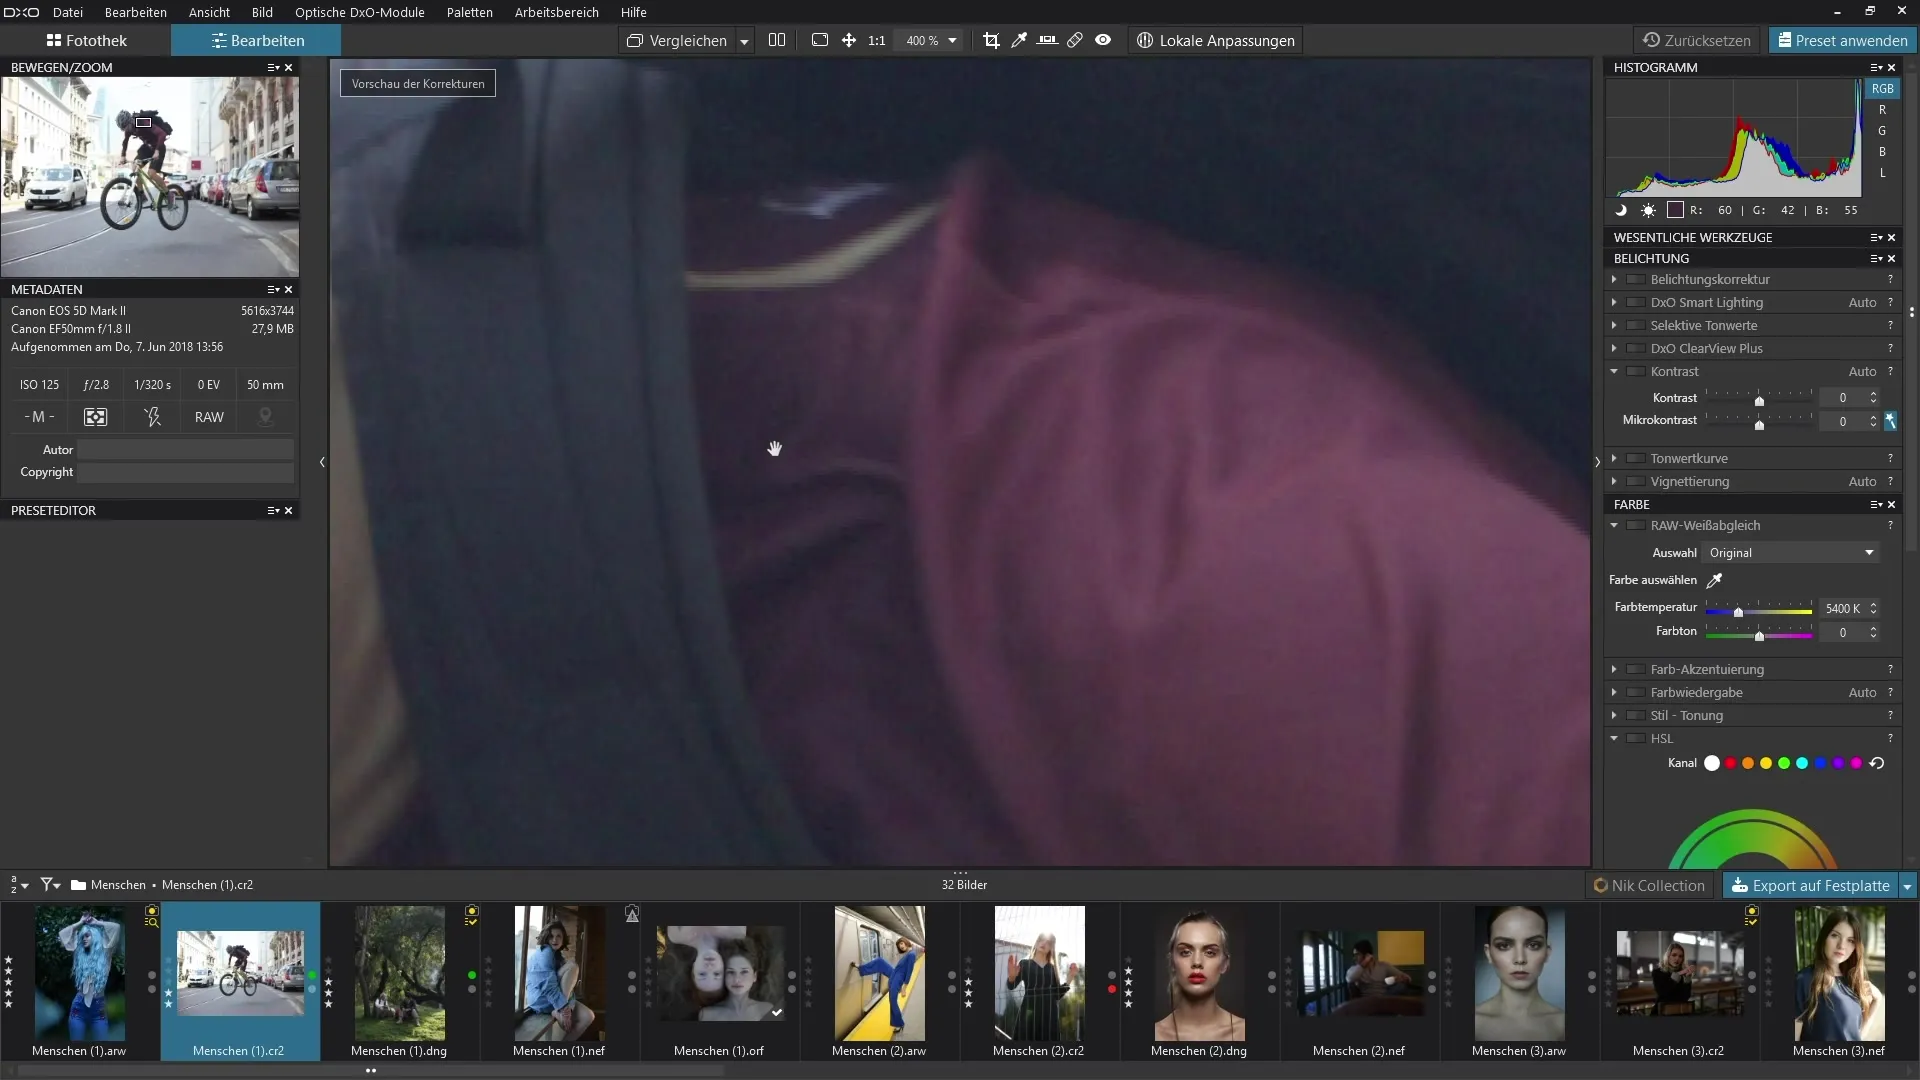Image resolution: width=1920 pixels, height=1080 pixels.
Task: Click the HSL channel reset arrow
Action: 1877,763
